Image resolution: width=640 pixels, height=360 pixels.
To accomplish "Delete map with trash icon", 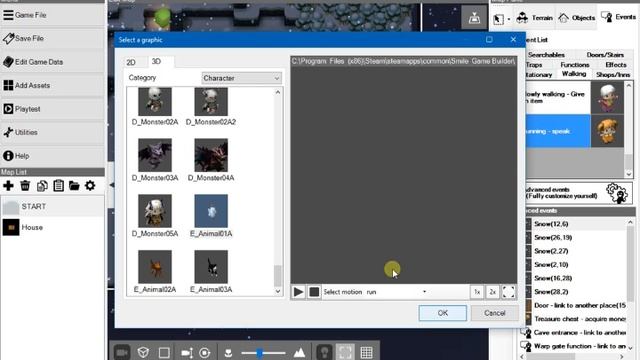I will pyautogui.click(x=25, y=186).
